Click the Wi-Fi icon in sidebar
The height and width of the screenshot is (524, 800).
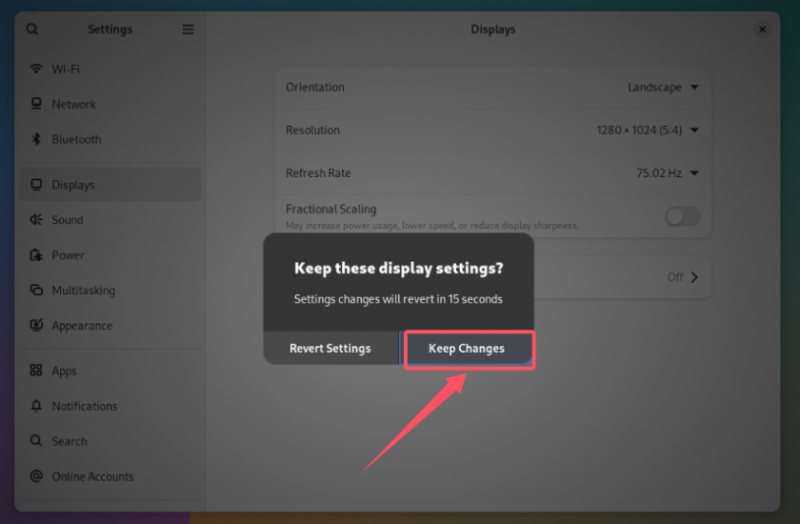36,68
